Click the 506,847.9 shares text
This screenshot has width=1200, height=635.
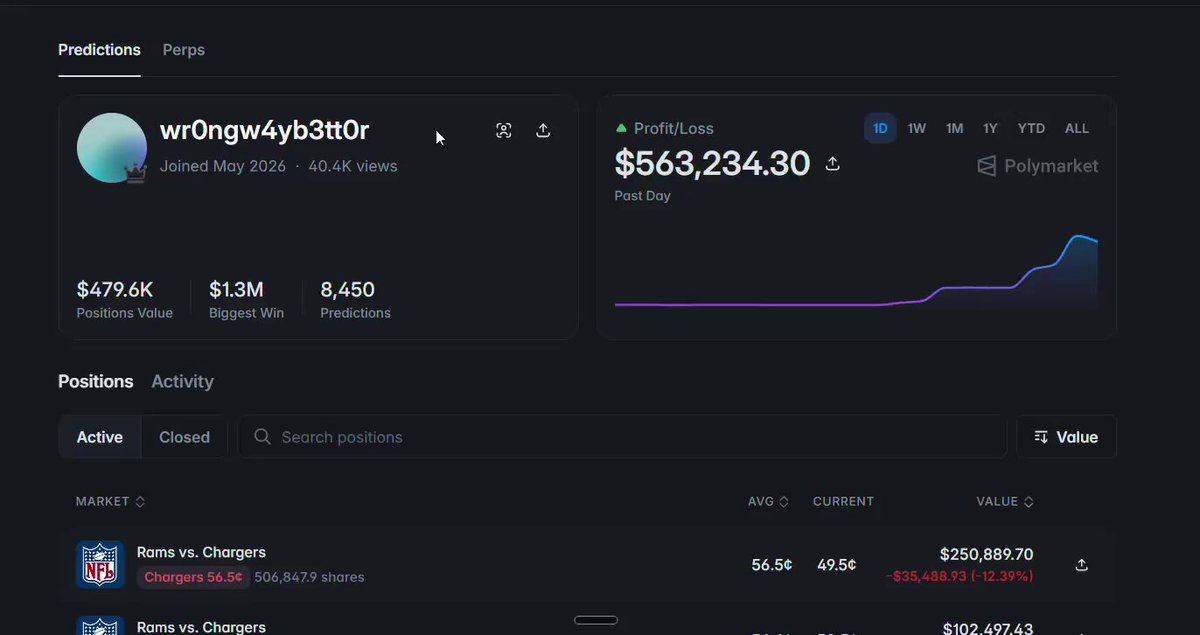tap(309, 577)
